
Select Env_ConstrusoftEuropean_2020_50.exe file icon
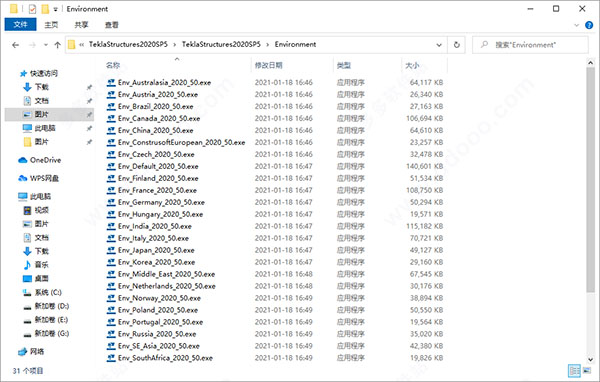tap(111, 142)
